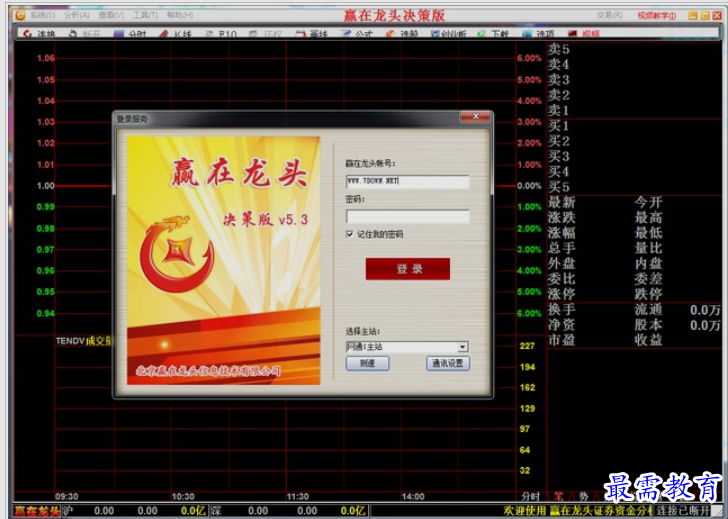728x519 pixels.
Task: Click the 密码 password input field
Action: [x=407, y=216]
